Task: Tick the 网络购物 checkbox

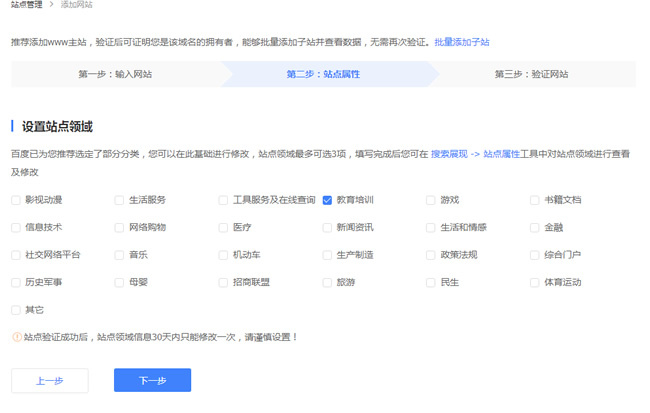Action: [x=120, y=227]
